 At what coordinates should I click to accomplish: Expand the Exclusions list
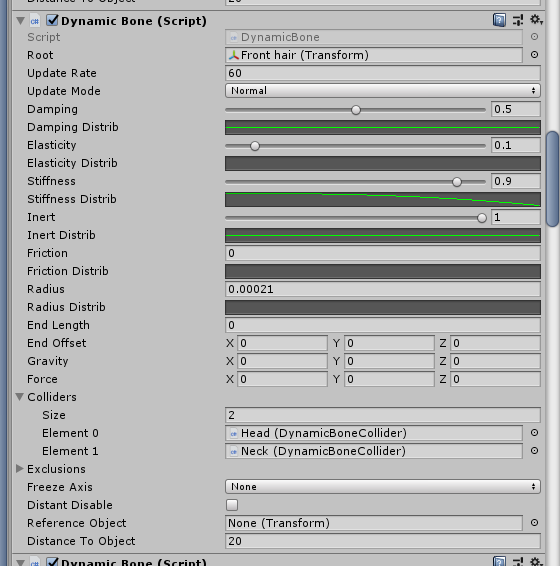click(x=20, y=469)
